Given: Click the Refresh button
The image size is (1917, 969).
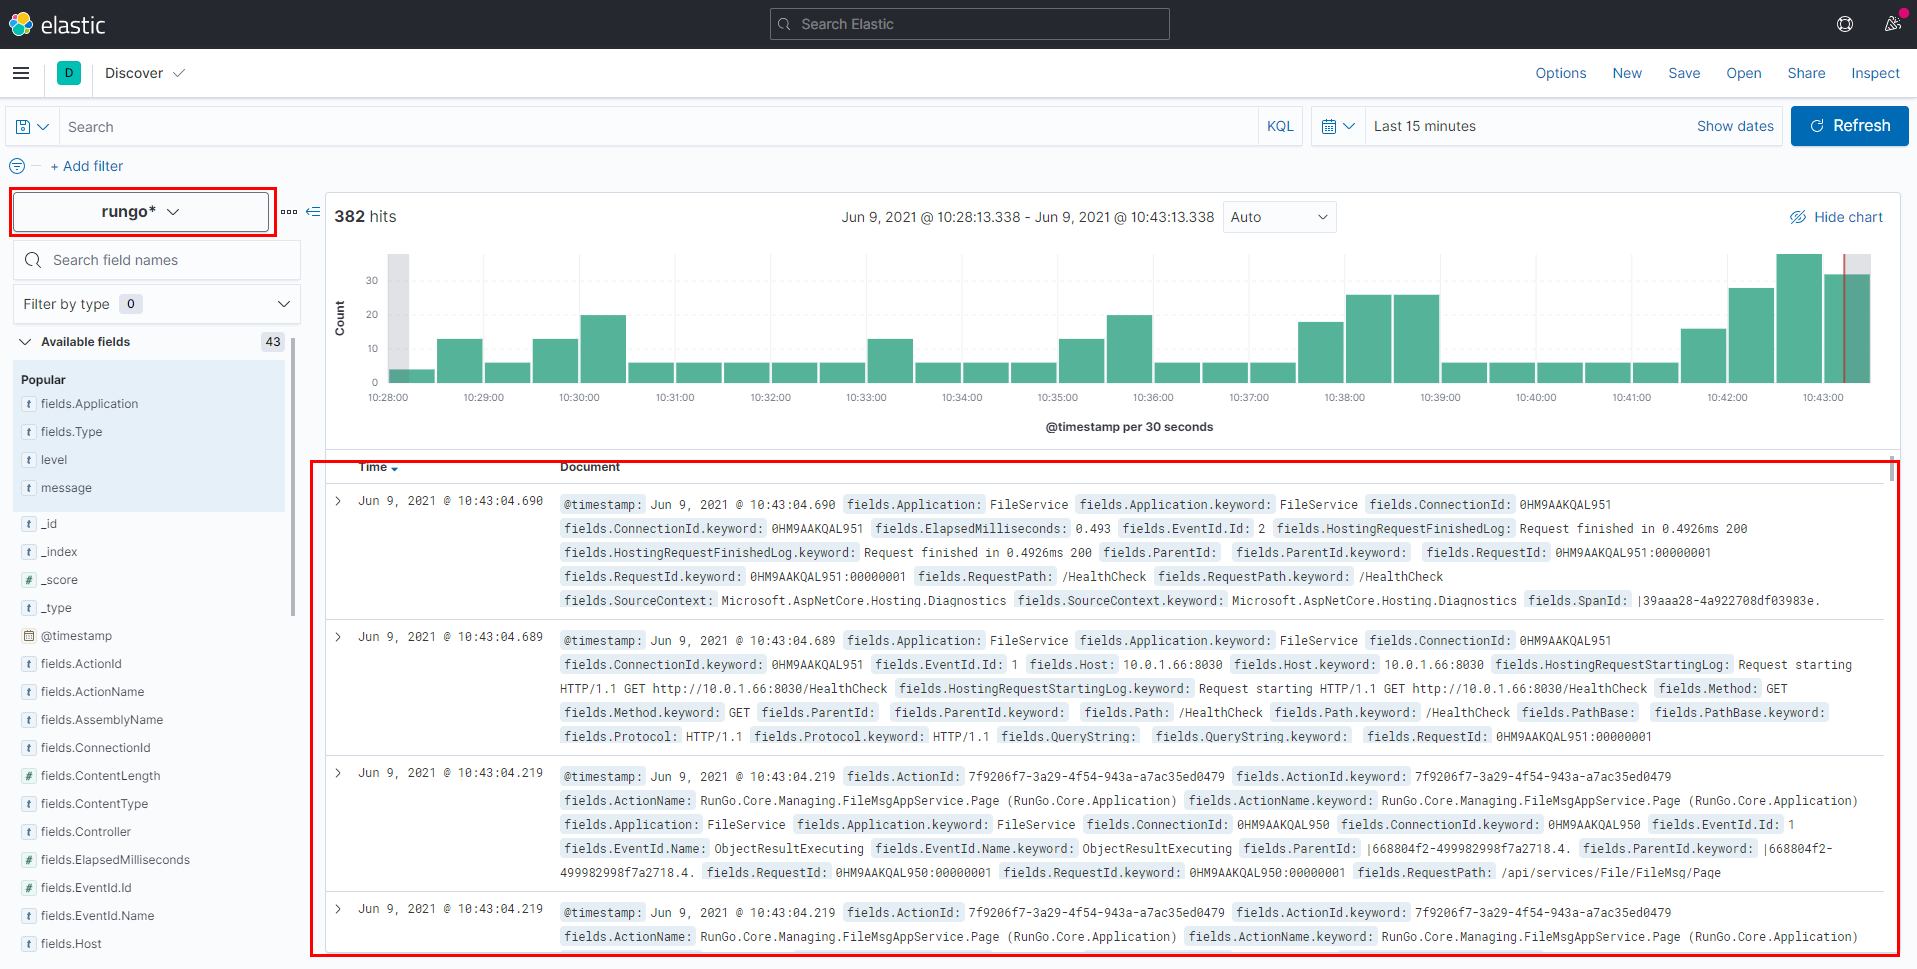Looking at the screenshot, I should pos(1849,125).
